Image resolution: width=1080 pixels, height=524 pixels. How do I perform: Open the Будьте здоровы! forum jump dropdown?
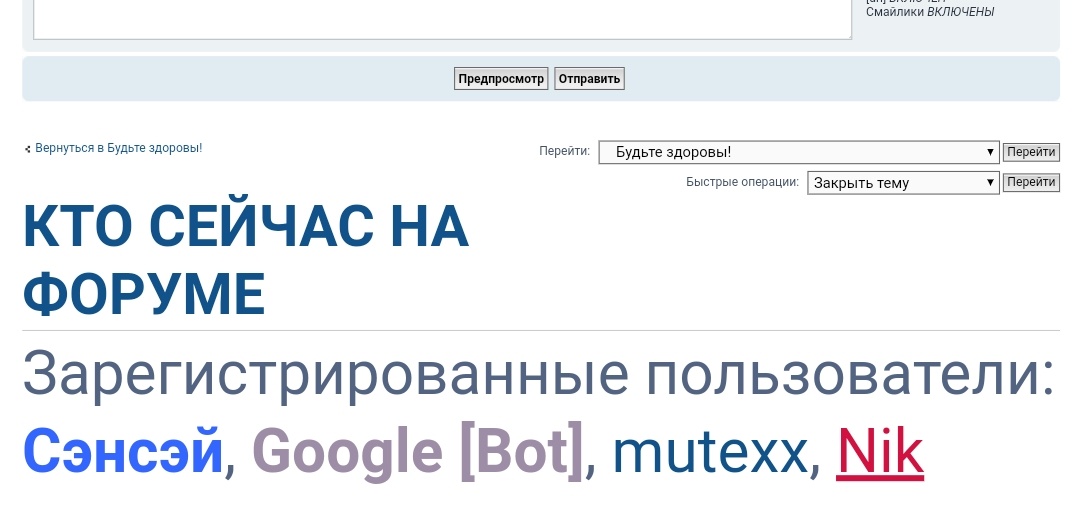click(798, 152)
